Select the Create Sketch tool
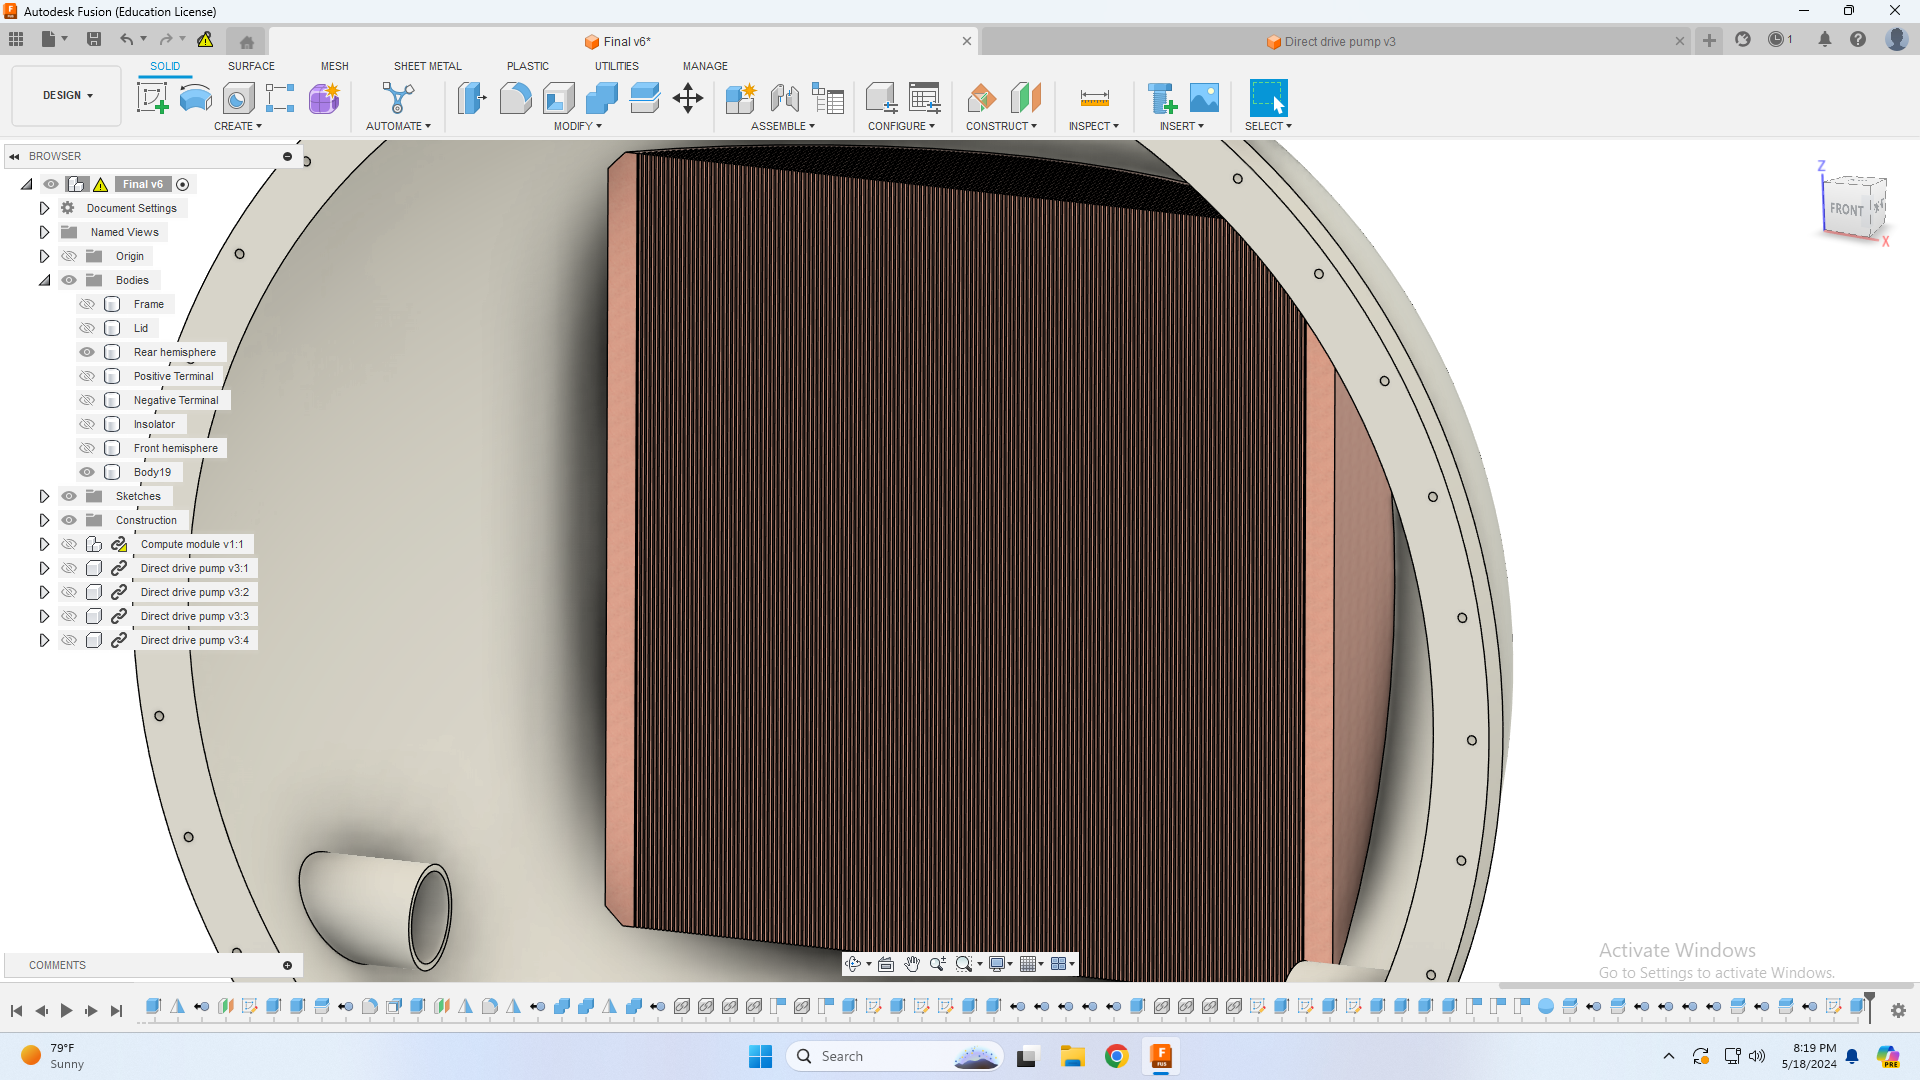The width and height of the screenshot is (1920, 1080). coord(152,98)
